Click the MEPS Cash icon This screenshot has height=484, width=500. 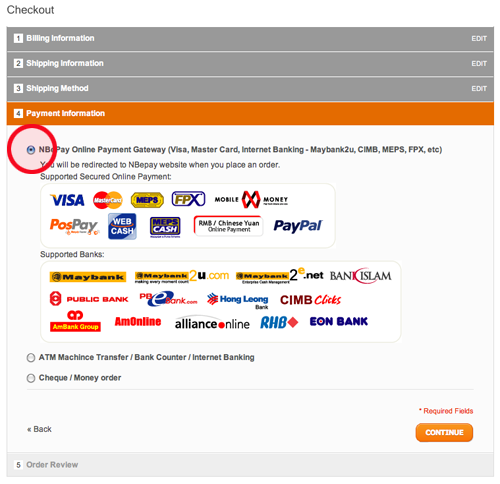[165, 227]
